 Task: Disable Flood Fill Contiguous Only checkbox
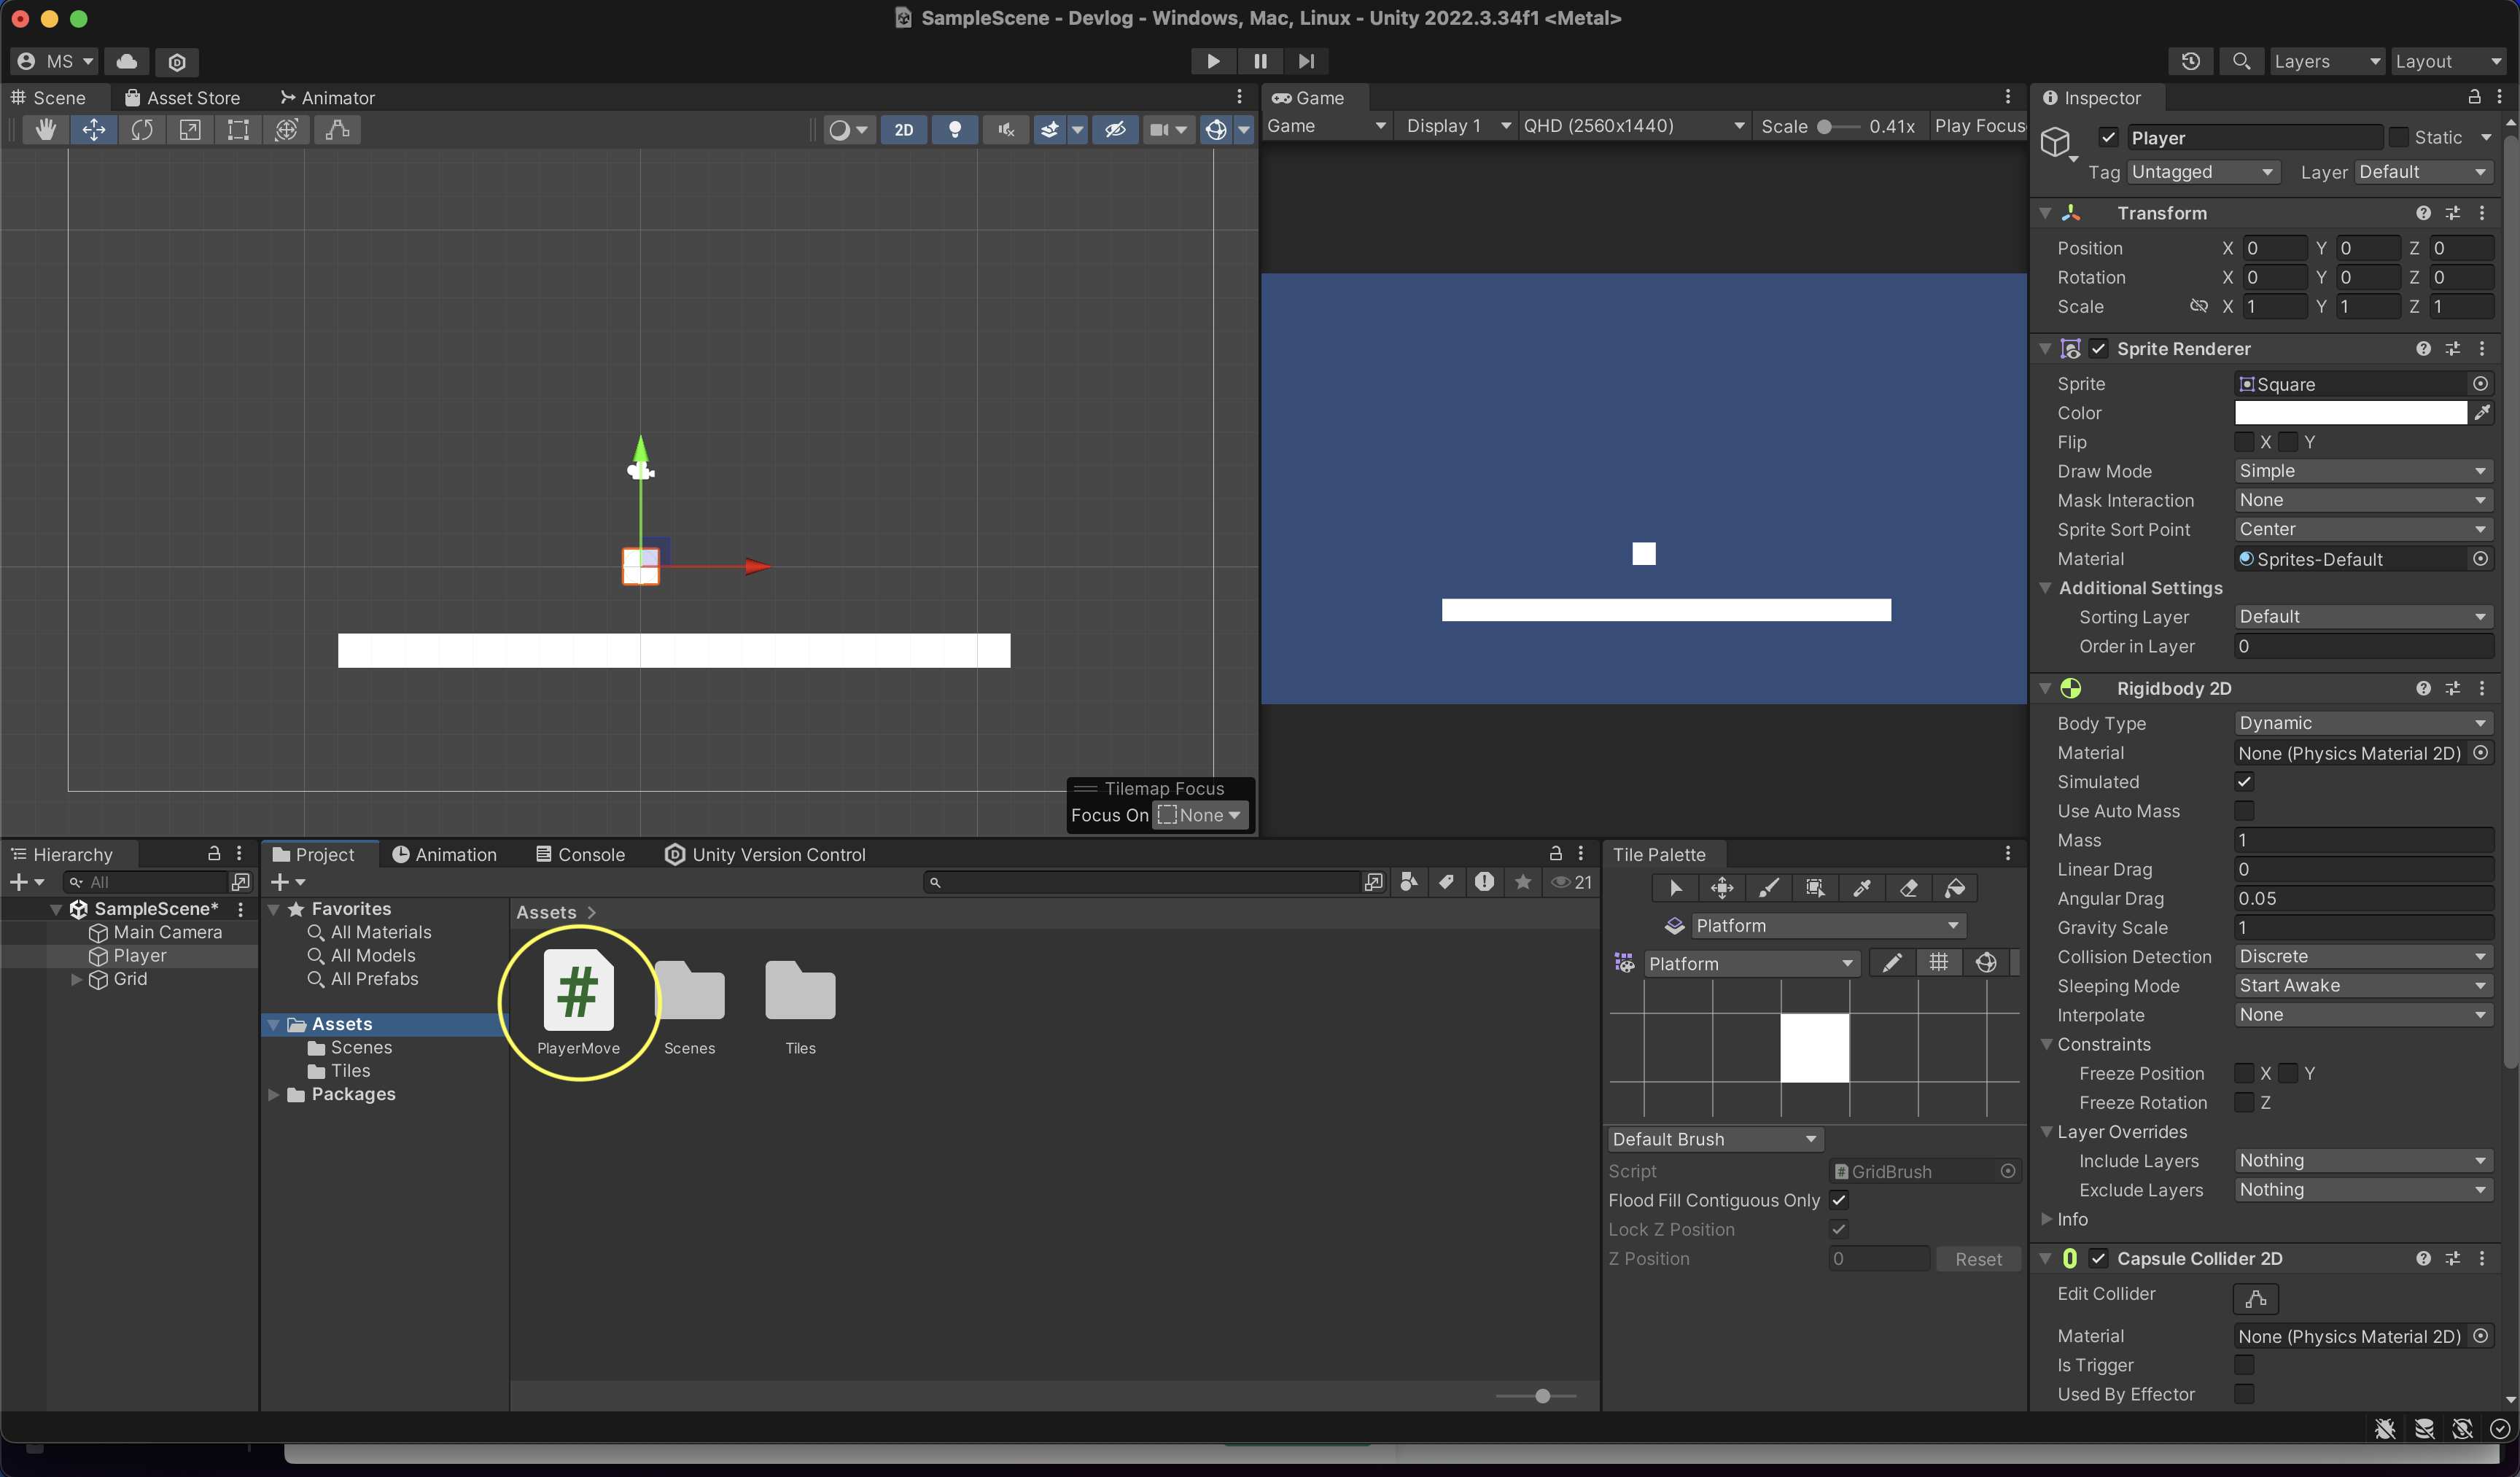[1838, 1200]
